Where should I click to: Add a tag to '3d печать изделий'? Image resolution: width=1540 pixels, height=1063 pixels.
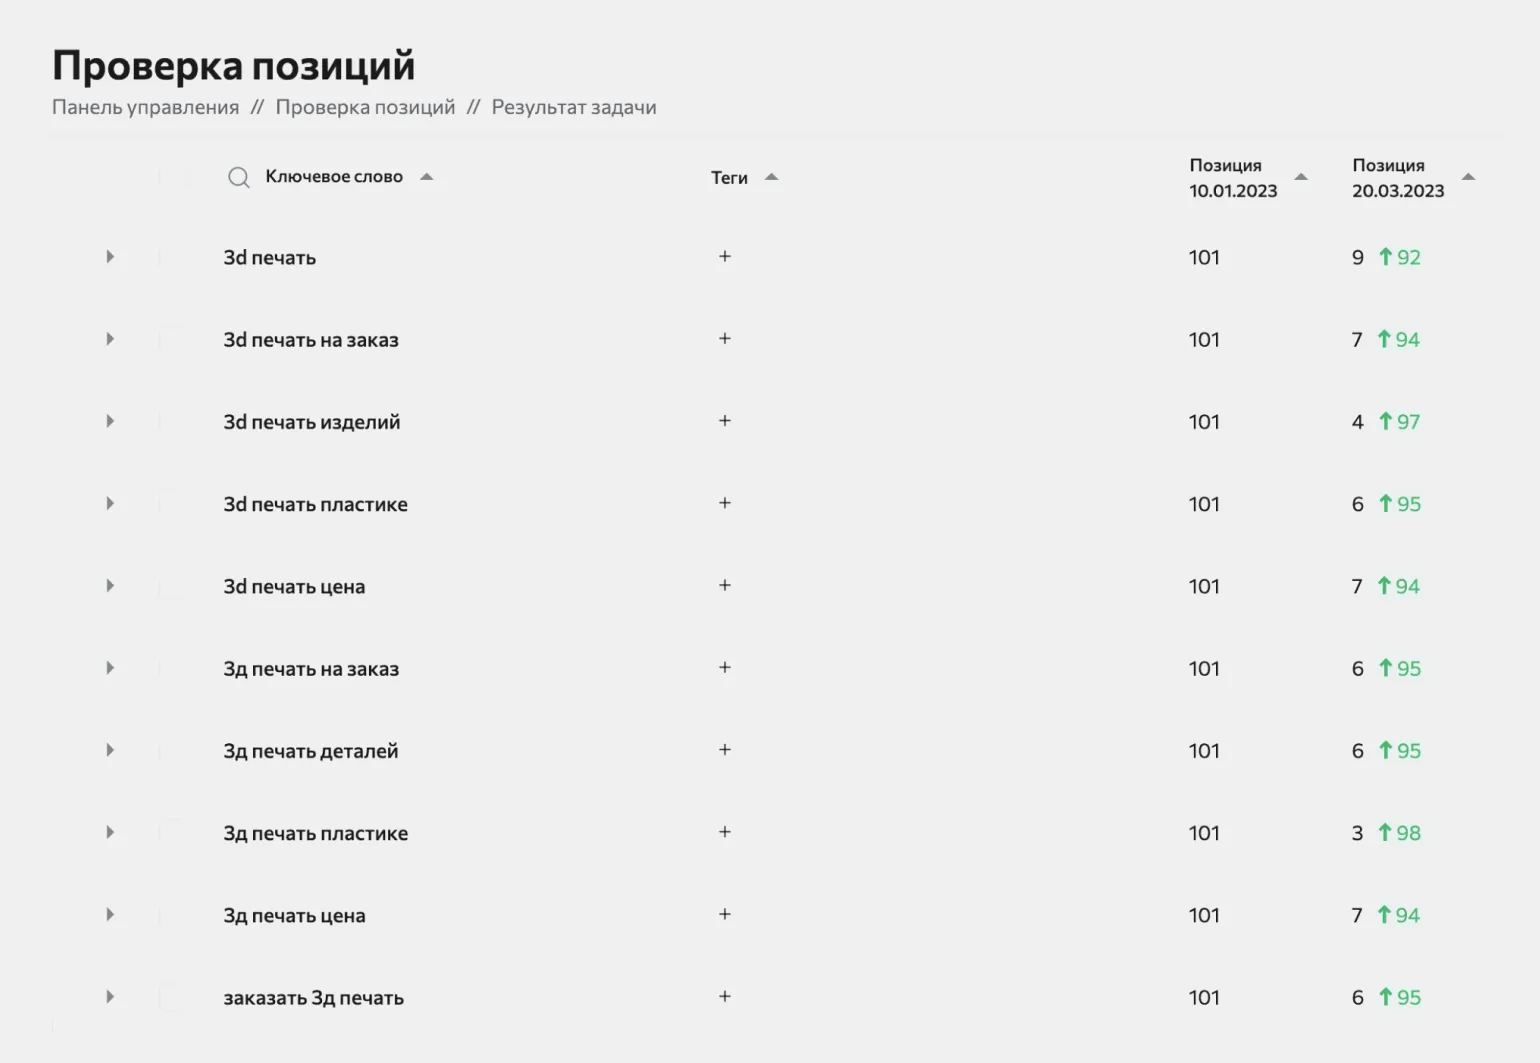tap(725, 420)
